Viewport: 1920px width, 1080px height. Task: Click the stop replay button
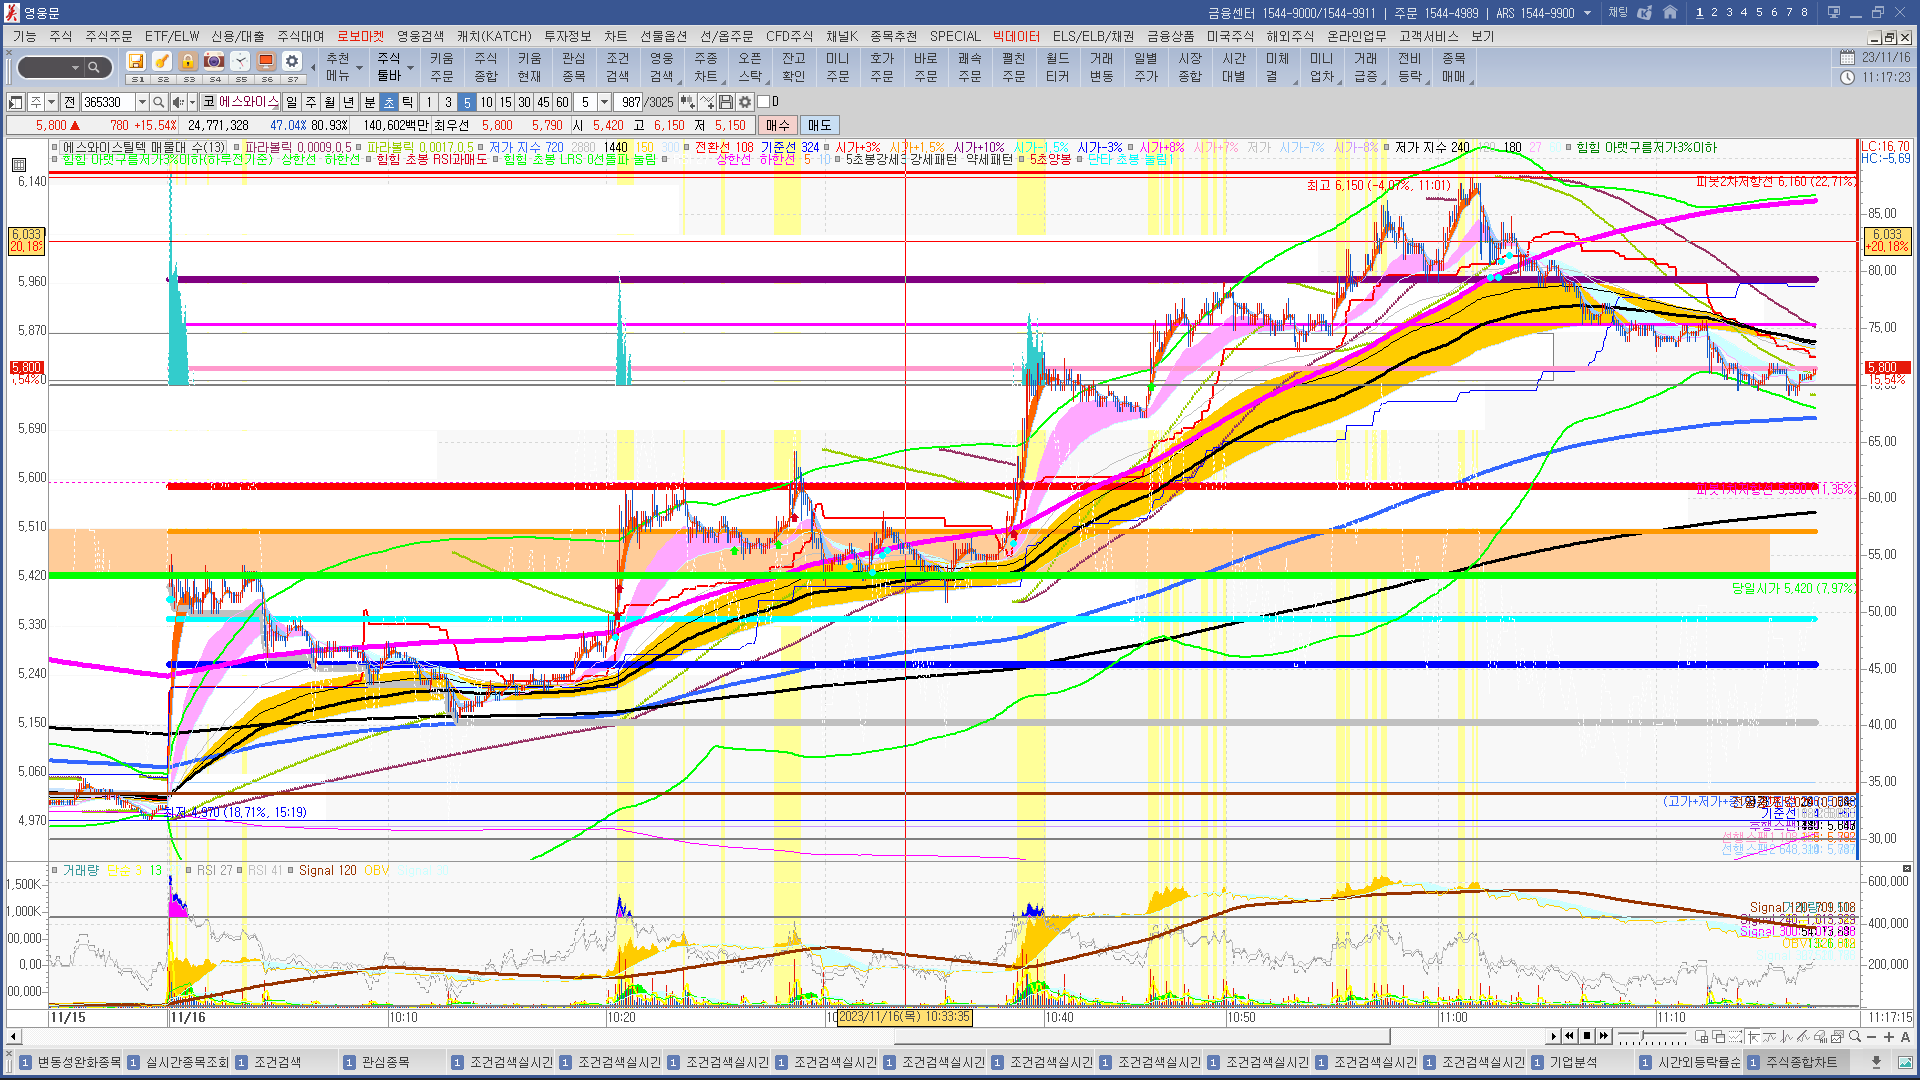pos(1587,1036)
